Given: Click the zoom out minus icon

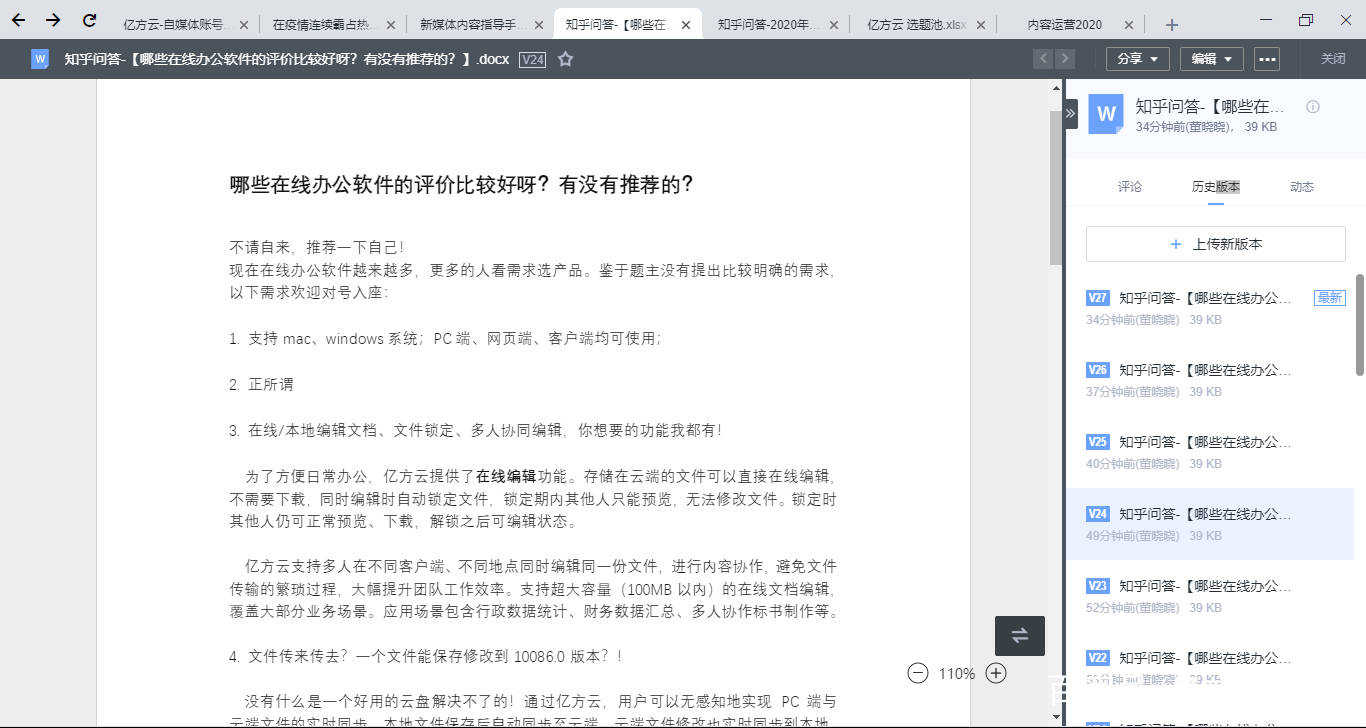Looking at the screenshot, I should click(x=918, y=673).
